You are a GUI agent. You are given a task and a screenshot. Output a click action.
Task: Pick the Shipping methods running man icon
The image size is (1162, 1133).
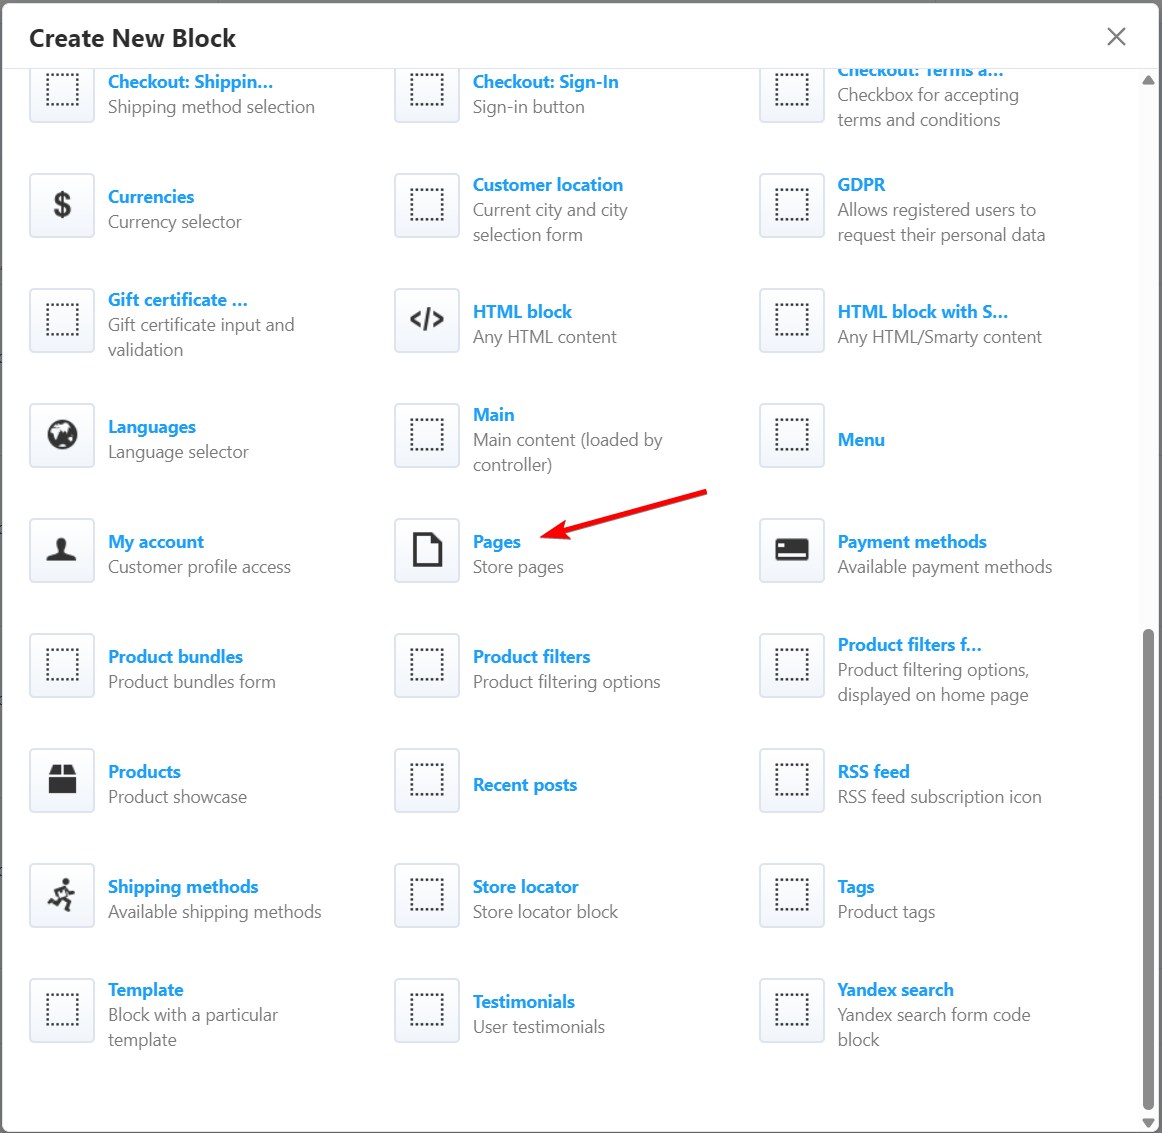point(62,895)
